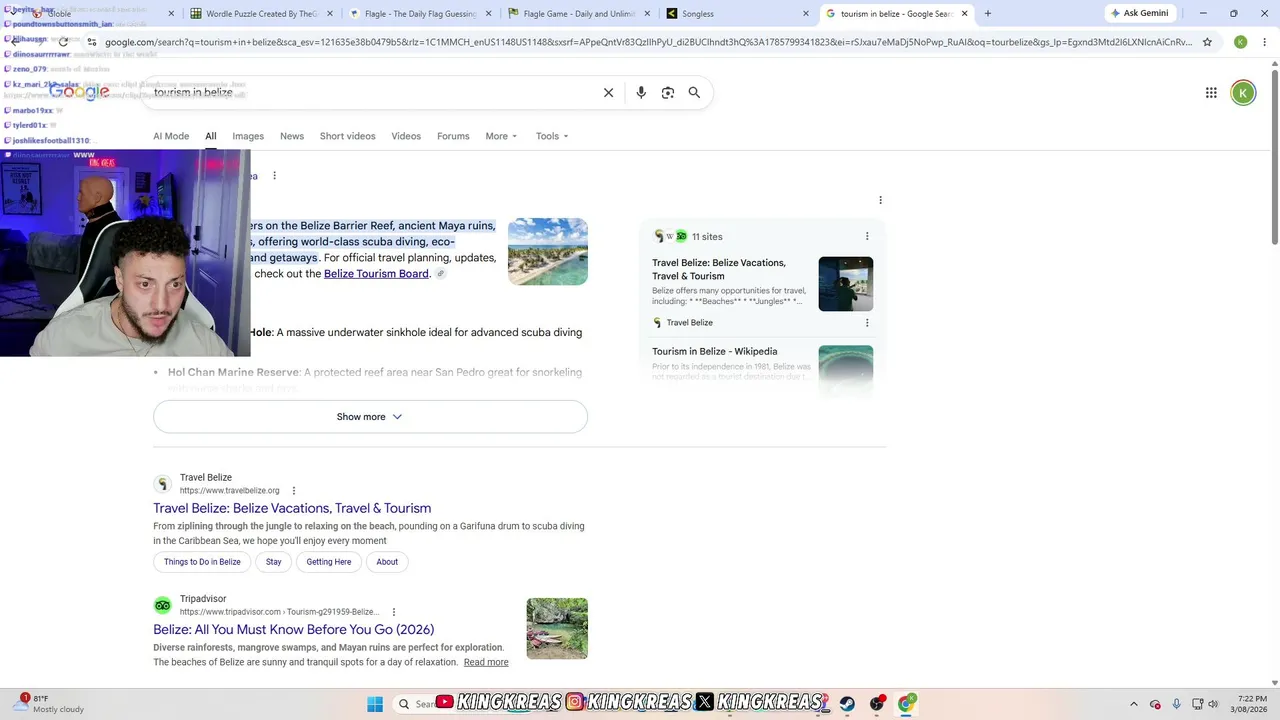Viewport: 1280px width, 720px height.
Task: Open the Travel Belize source card title
Action: click(x=719, y=269)
